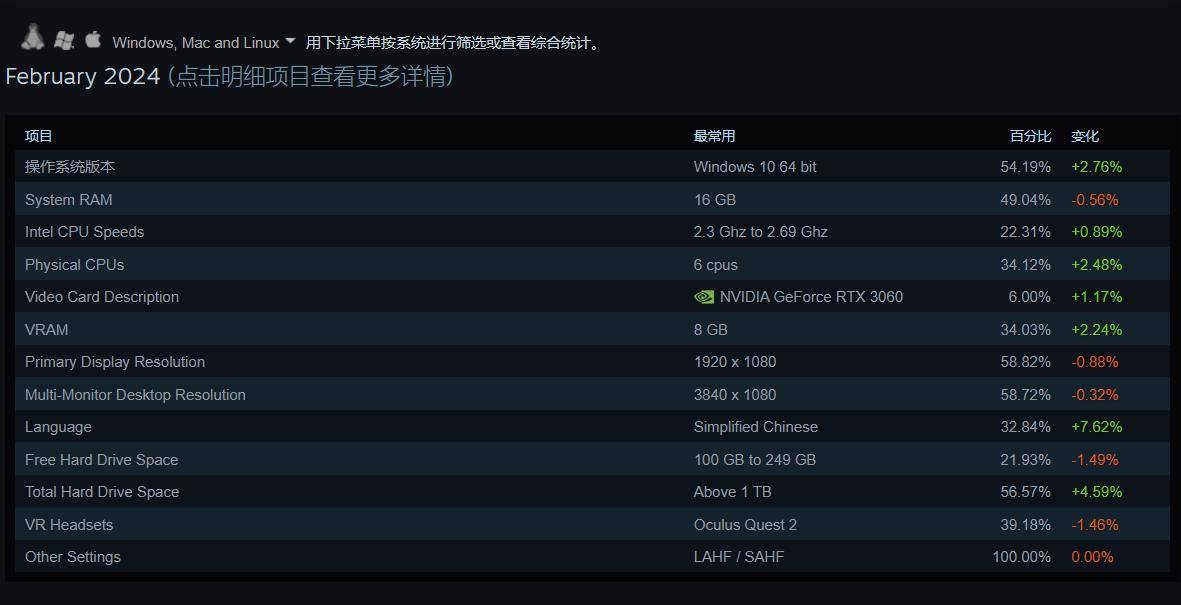Click the Linux penguin icon
The height and width of the screenshot is (605, 1181).
(32, 38)
